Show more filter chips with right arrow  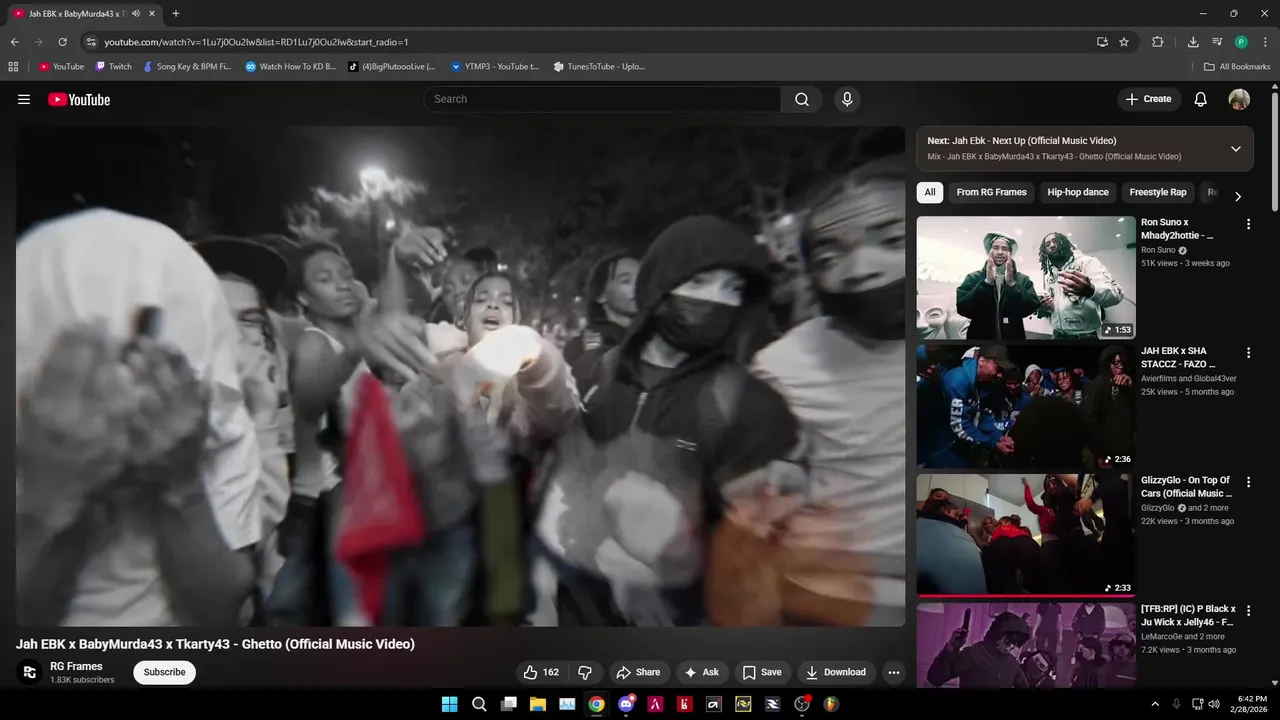click(1238, 196)
